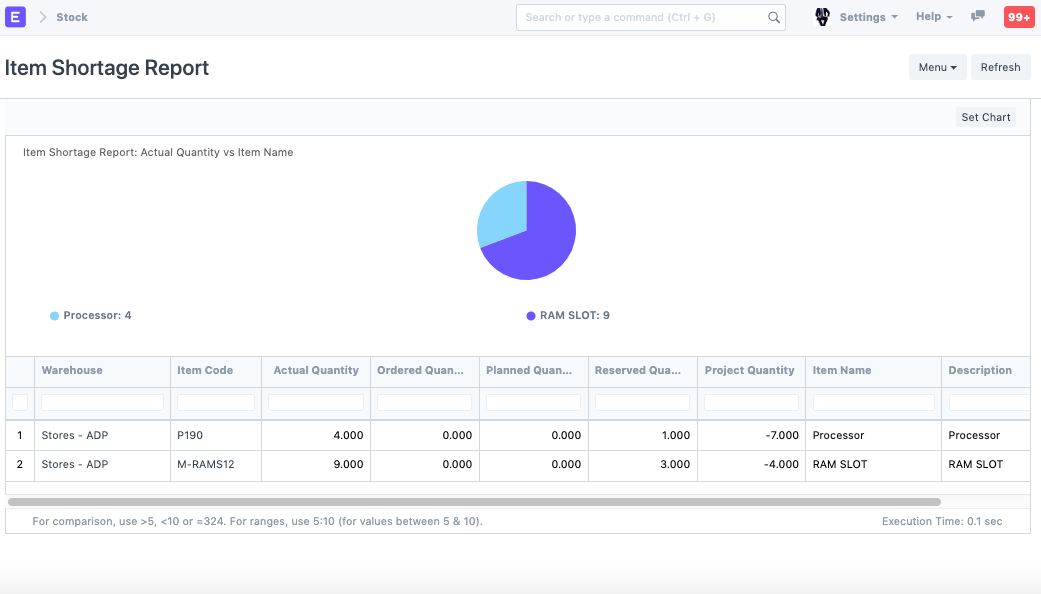Go to the Stock breadcrumb
Image resolution: width=1041 pixels, height=594 pixels.
click(x=72, y=17)
